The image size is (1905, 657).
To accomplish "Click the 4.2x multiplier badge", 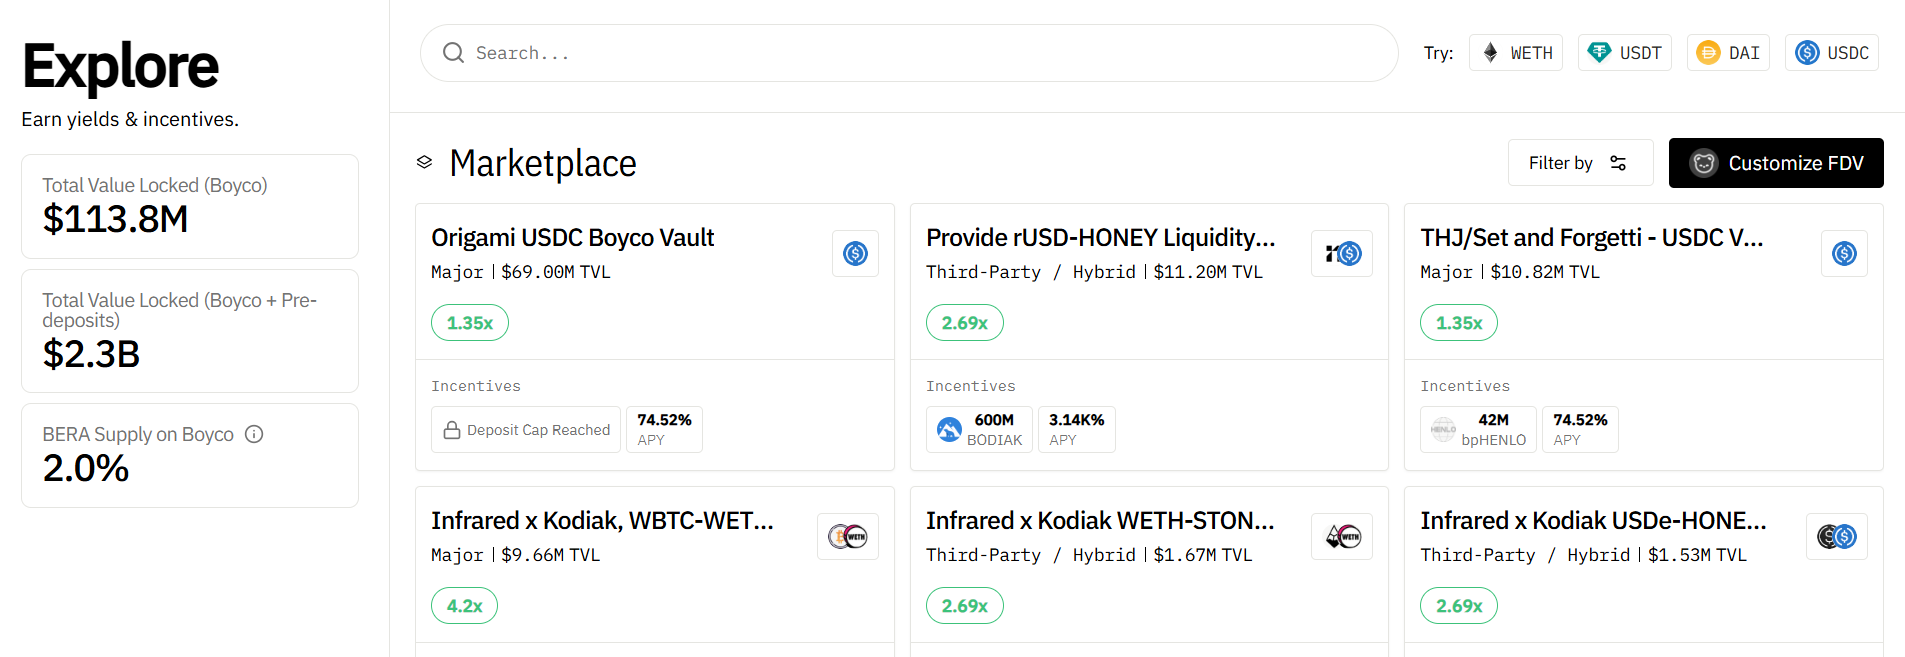I will click(x=464, y=606).
